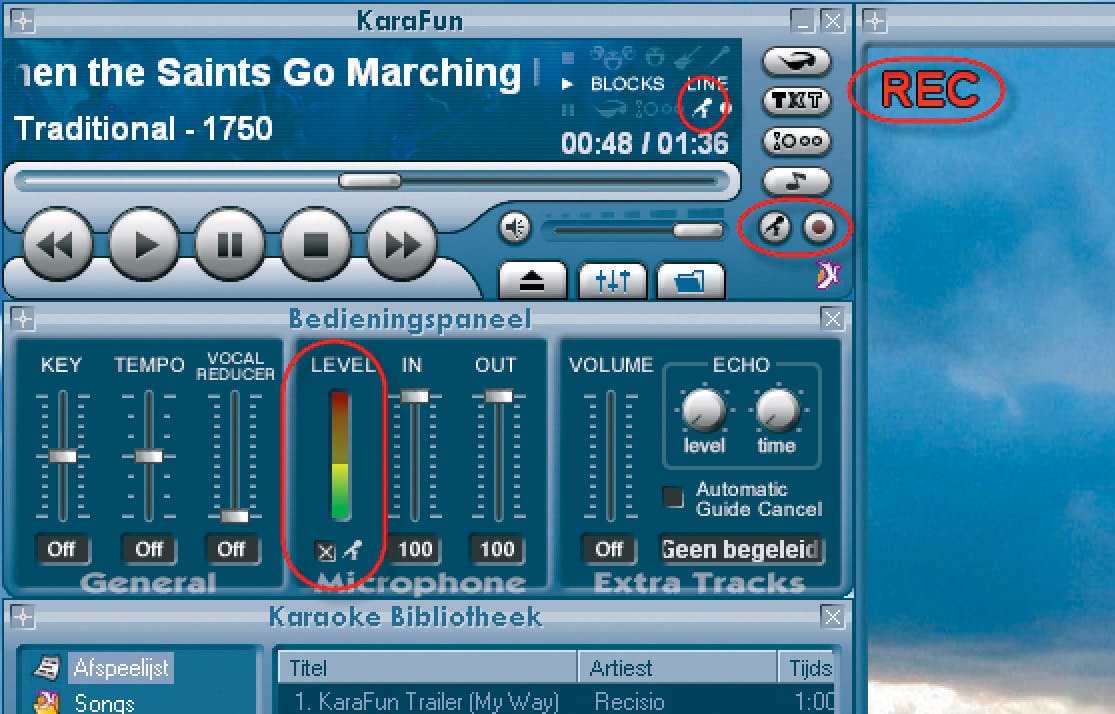Click the KaraFun logo icon
Image resolution: width=1115 pixels, height=714 pixels.
[x=828, y=275]
